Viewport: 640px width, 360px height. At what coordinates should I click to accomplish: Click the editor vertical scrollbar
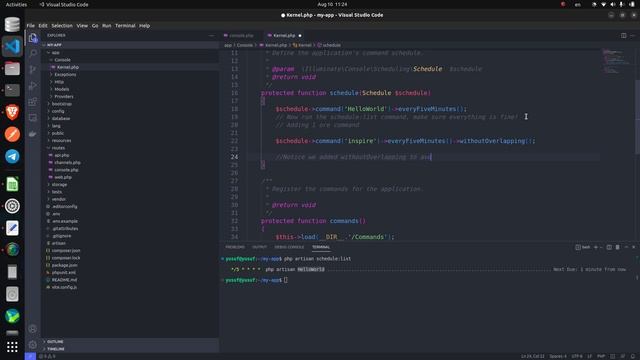click(x=637, y=116)
